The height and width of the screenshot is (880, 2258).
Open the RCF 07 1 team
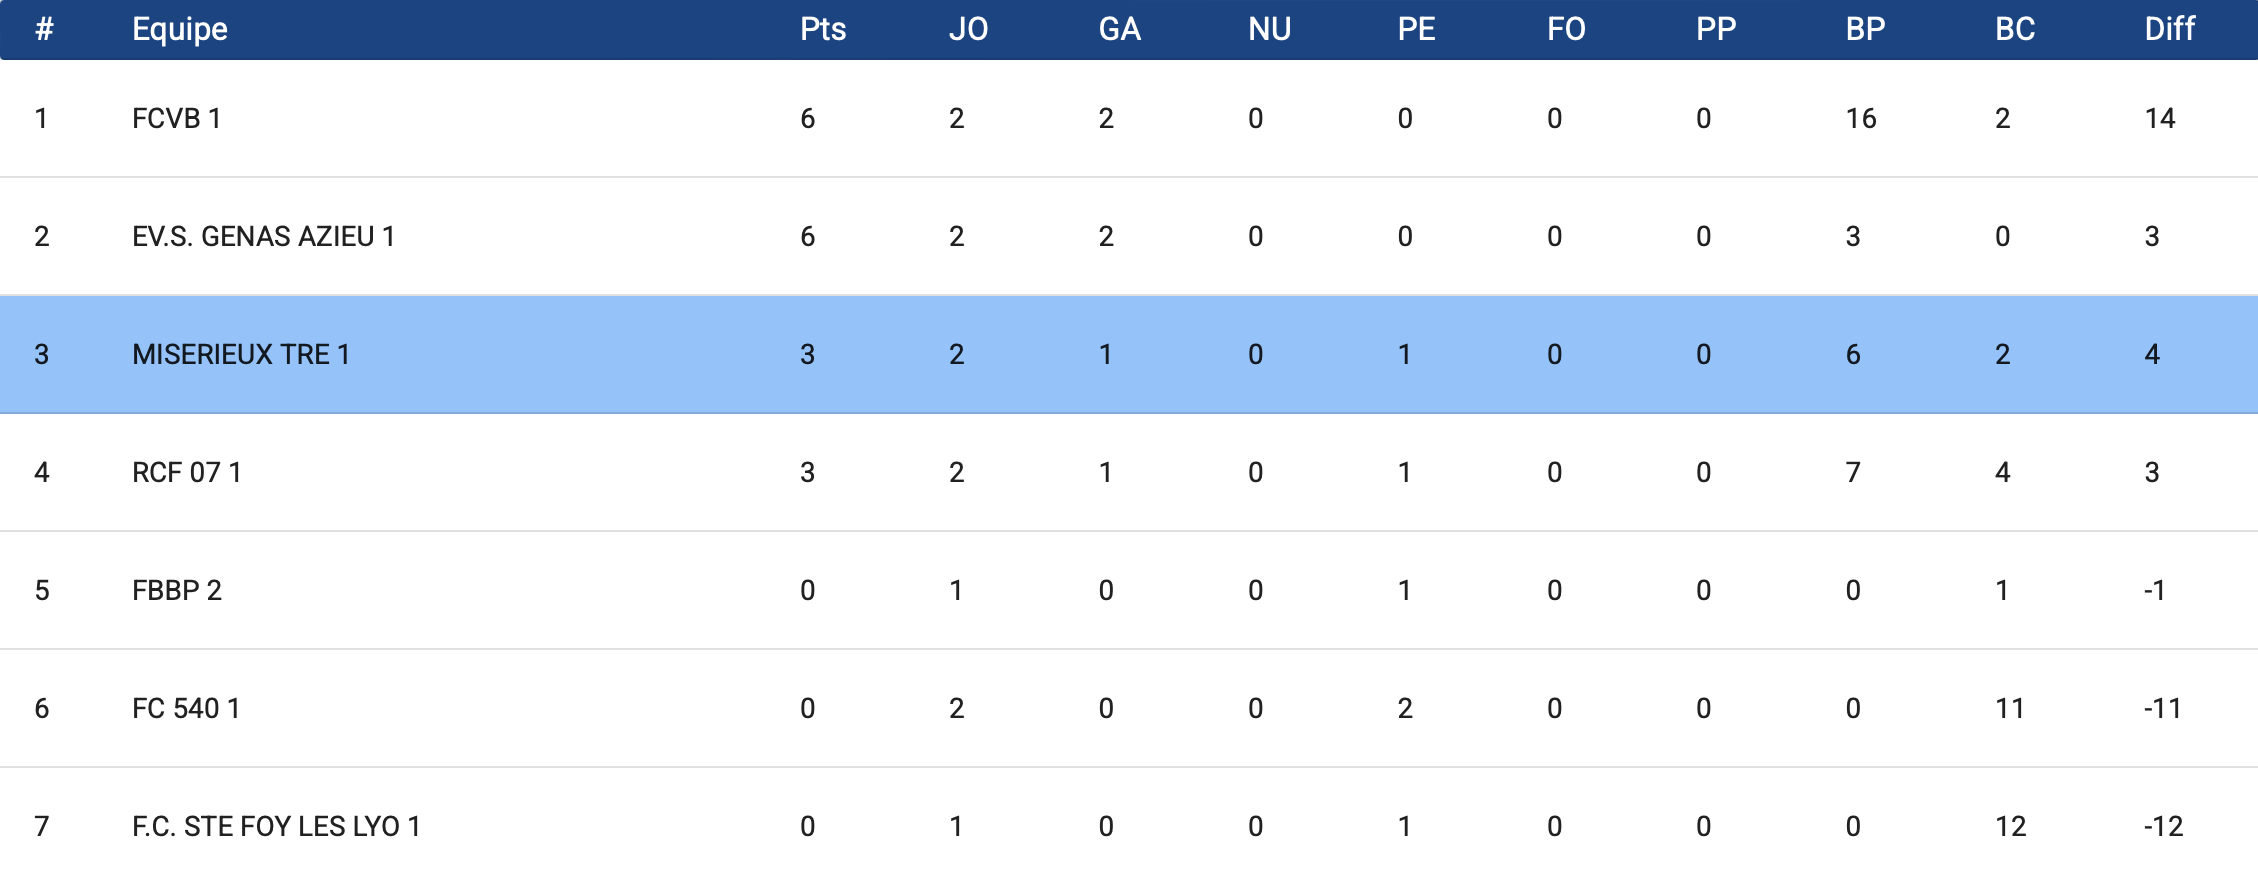tap(187, 473)
